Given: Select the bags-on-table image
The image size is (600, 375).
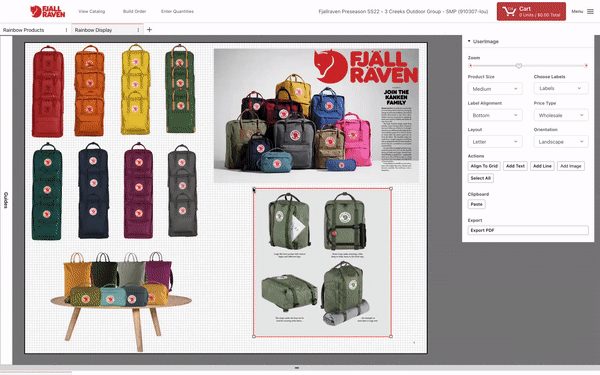Looking at the screenshot, I should pos(121,302).
